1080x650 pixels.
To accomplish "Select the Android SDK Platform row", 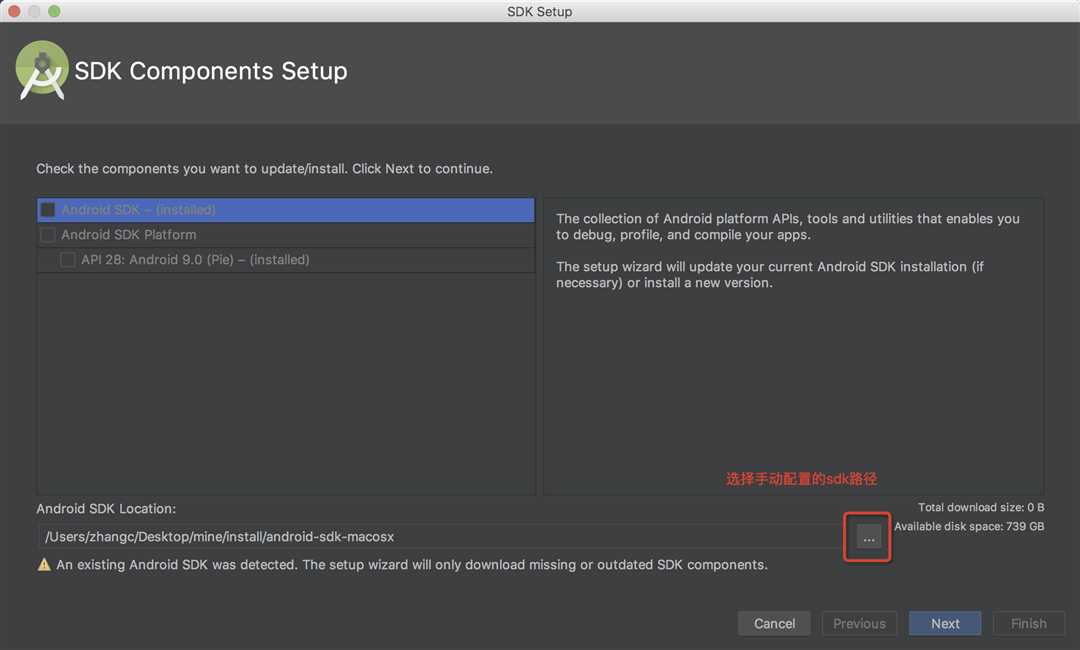I will (x=286, y=235).
